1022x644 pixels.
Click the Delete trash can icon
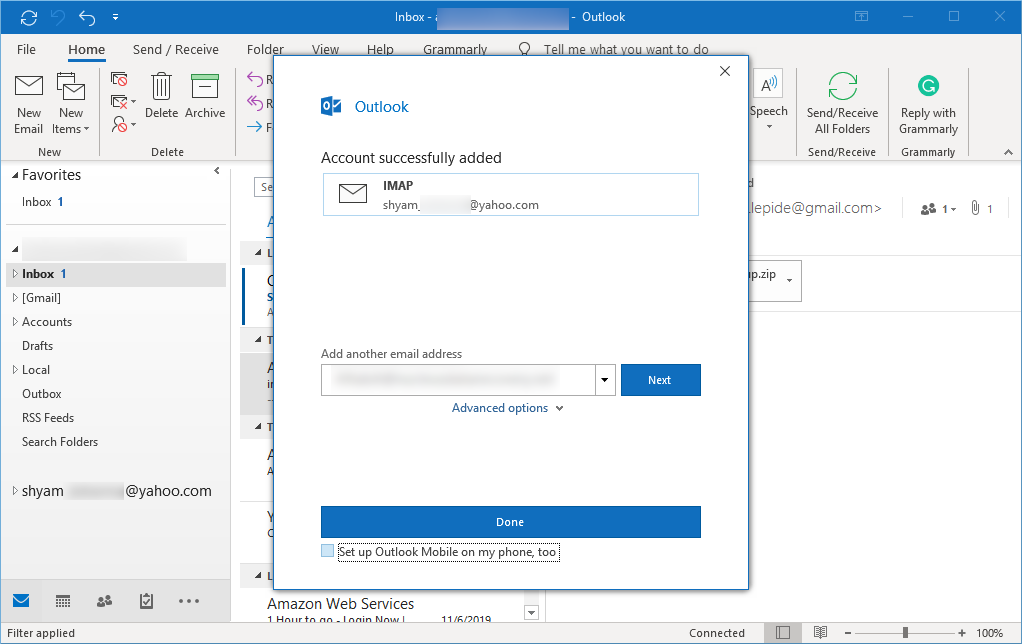(161, 86)
